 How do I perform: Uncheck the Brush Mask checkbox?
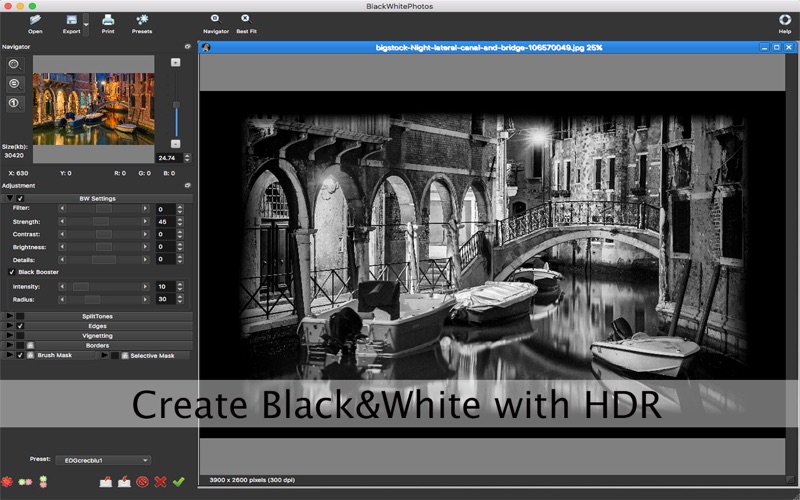click(20, 355)
